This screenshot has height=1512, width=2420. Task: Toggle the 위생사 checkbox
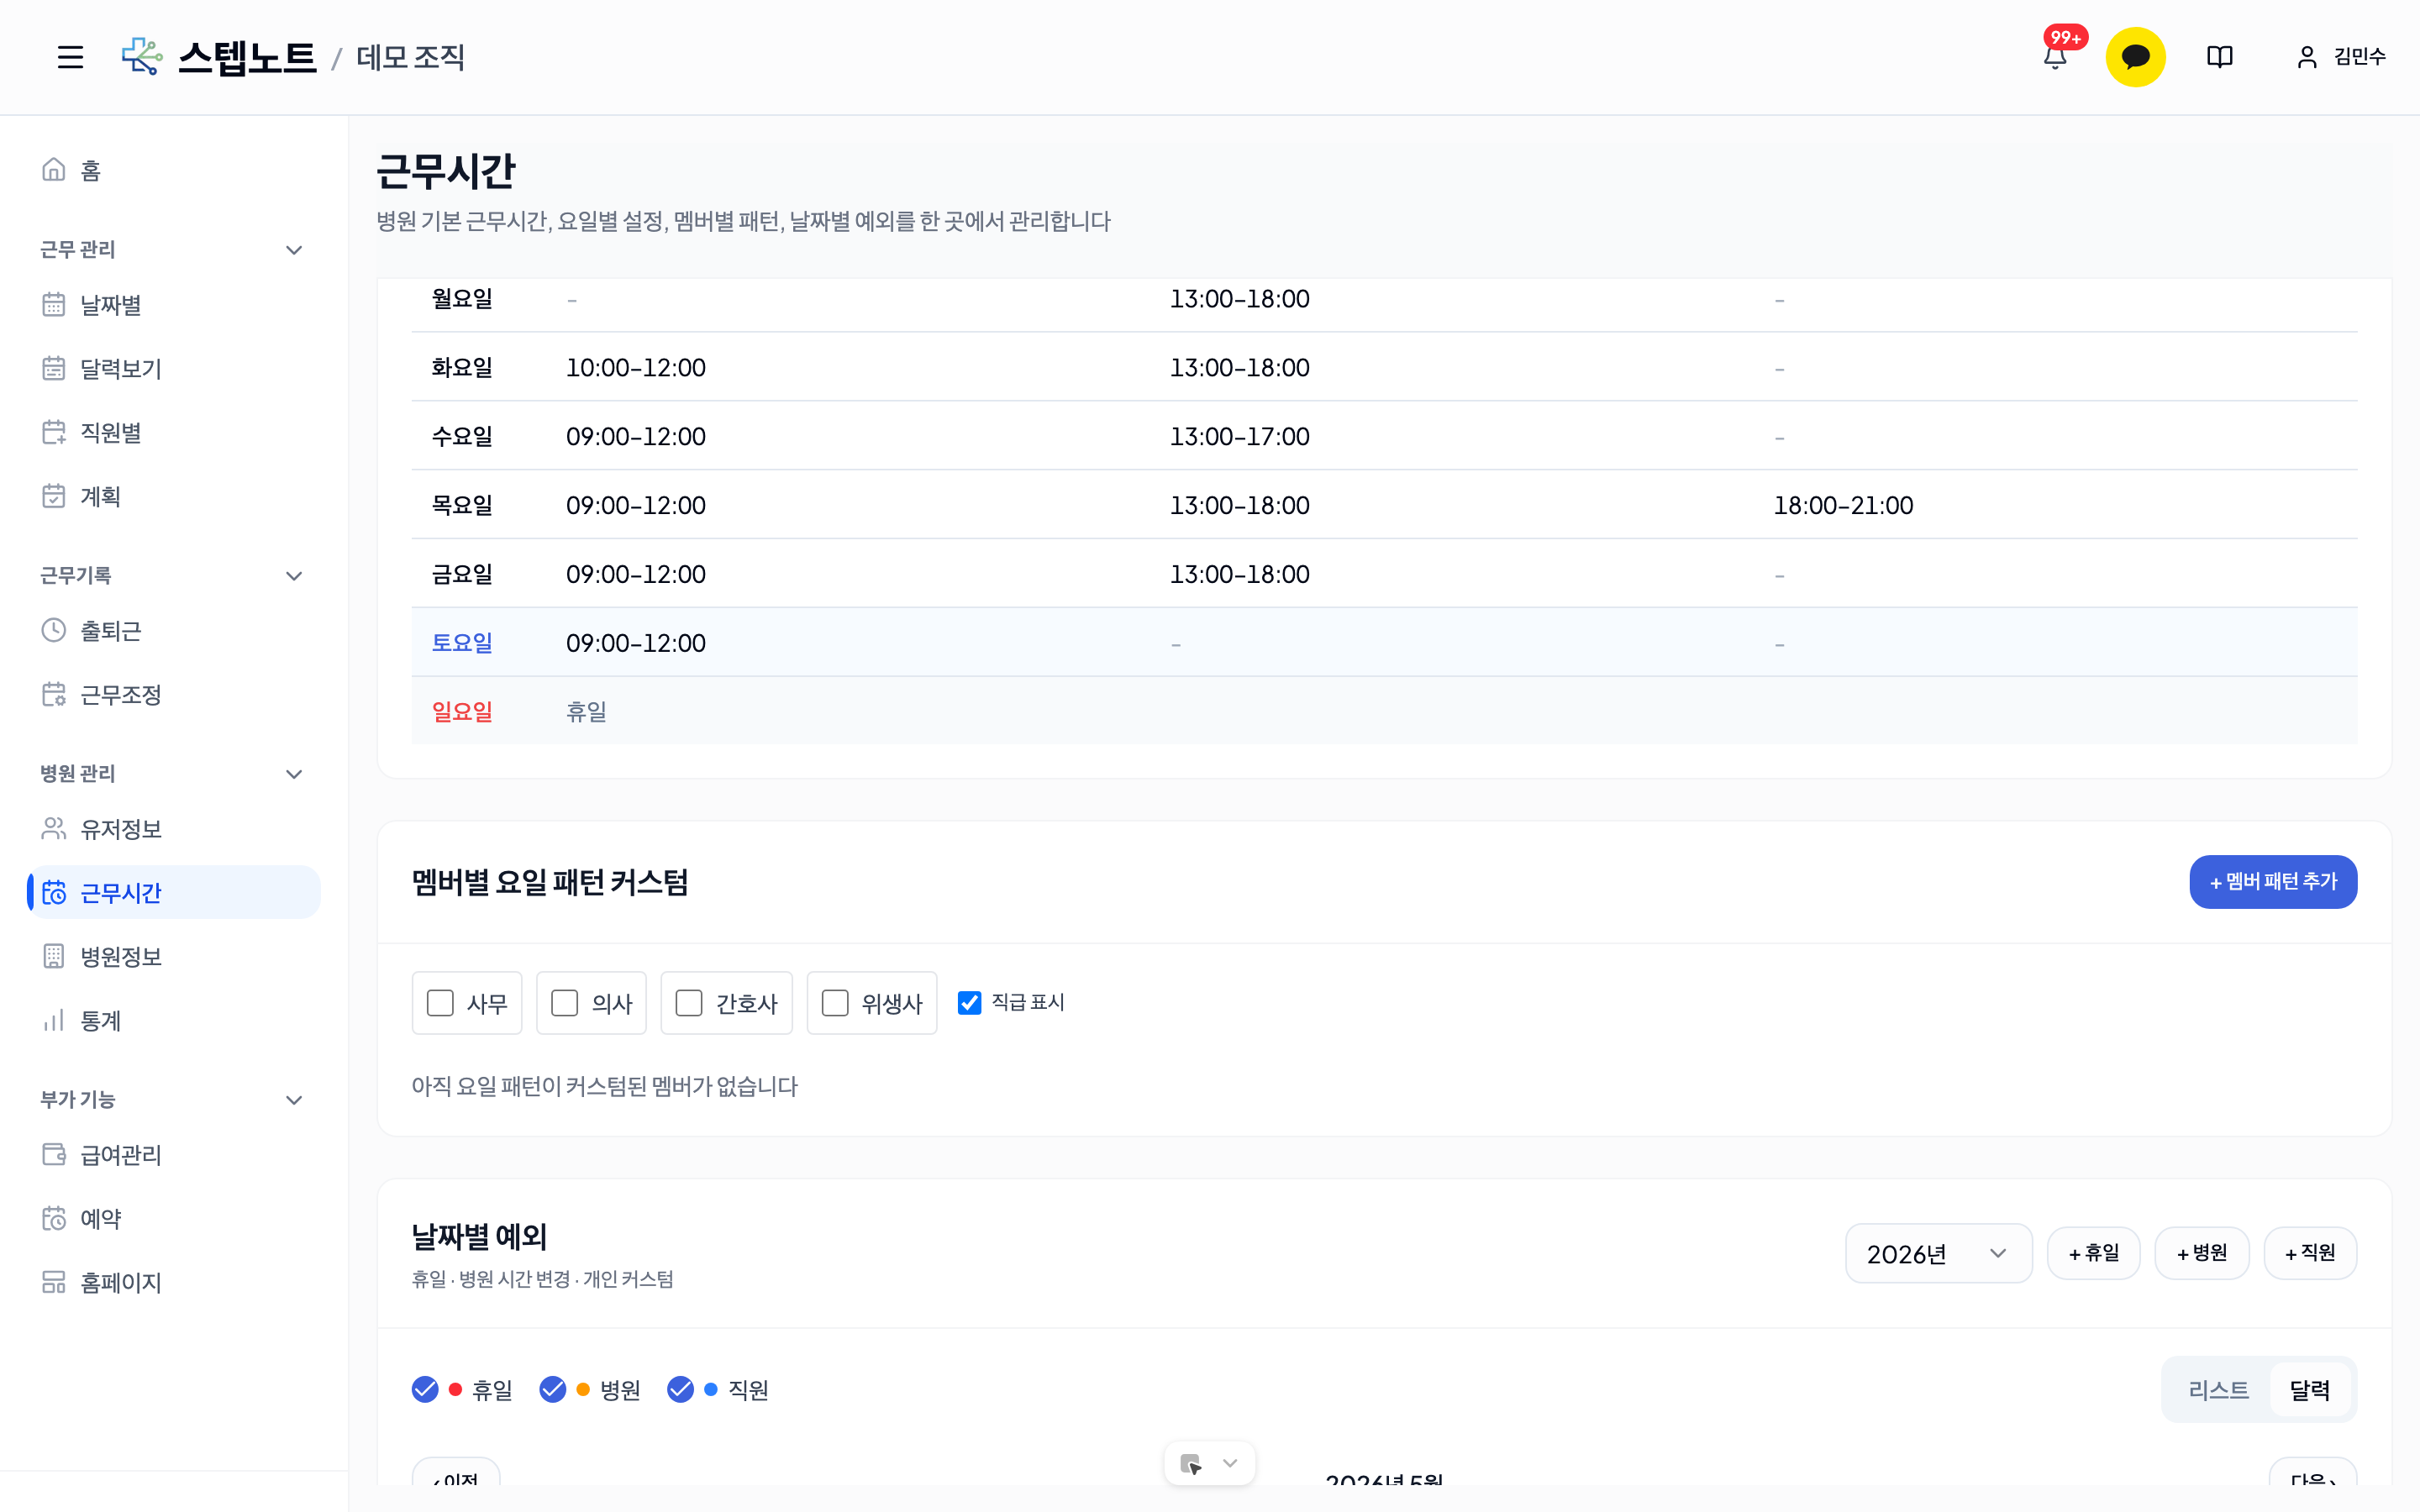(x=835, y=1003)
